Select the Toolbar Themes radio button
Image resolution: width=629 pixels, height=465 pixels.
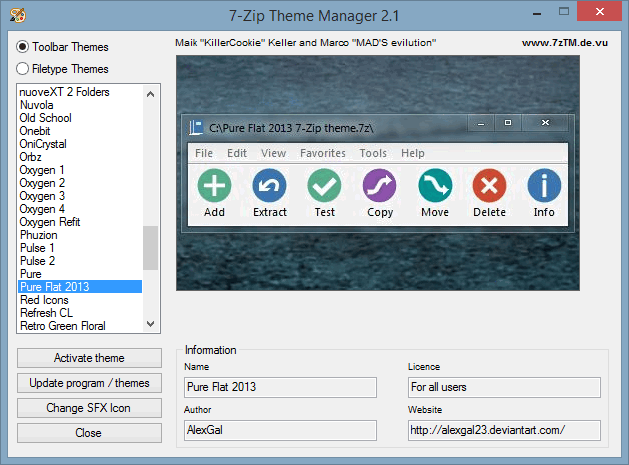pos(22,47)
